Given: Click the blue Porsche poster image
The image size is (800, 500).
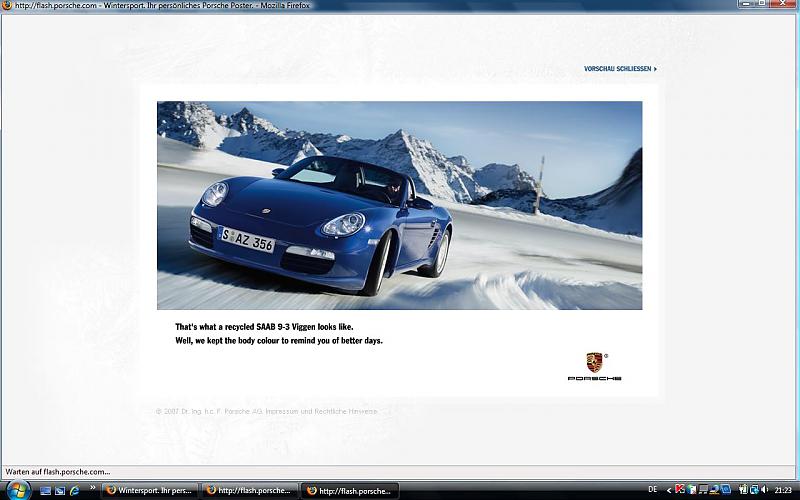Looking at the screenshot, I should coord(399,205).
